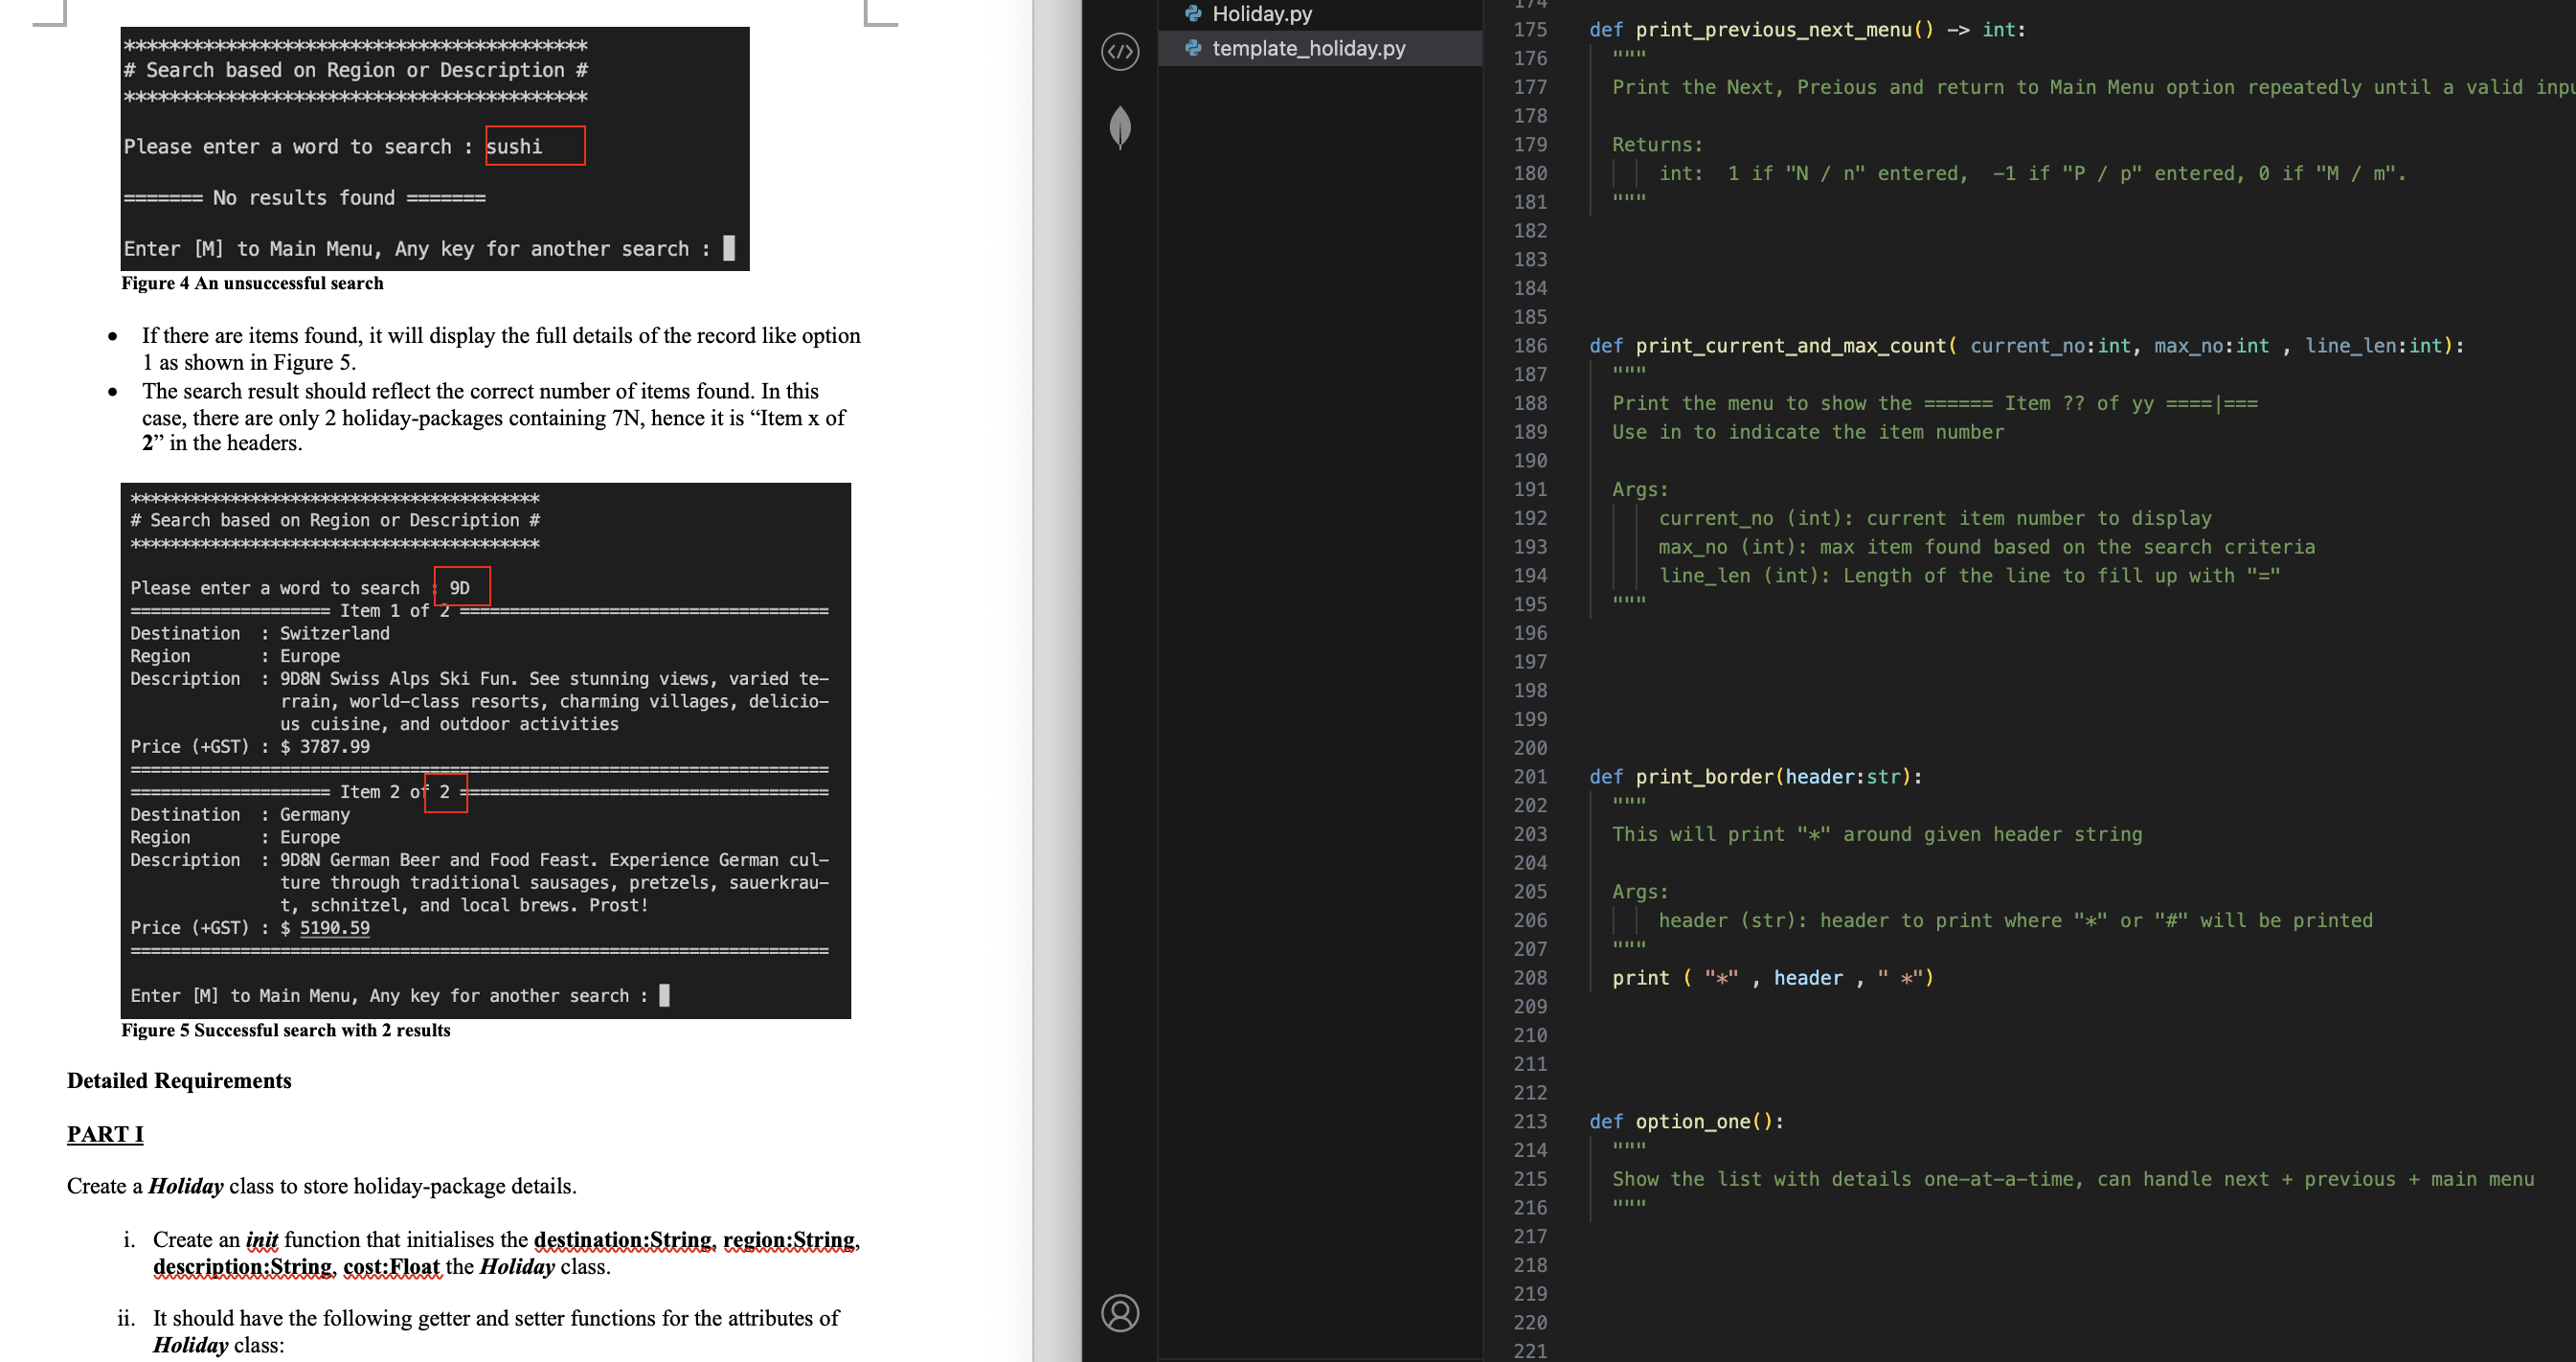Click line number 175 in the gutter

point(1529,30)
